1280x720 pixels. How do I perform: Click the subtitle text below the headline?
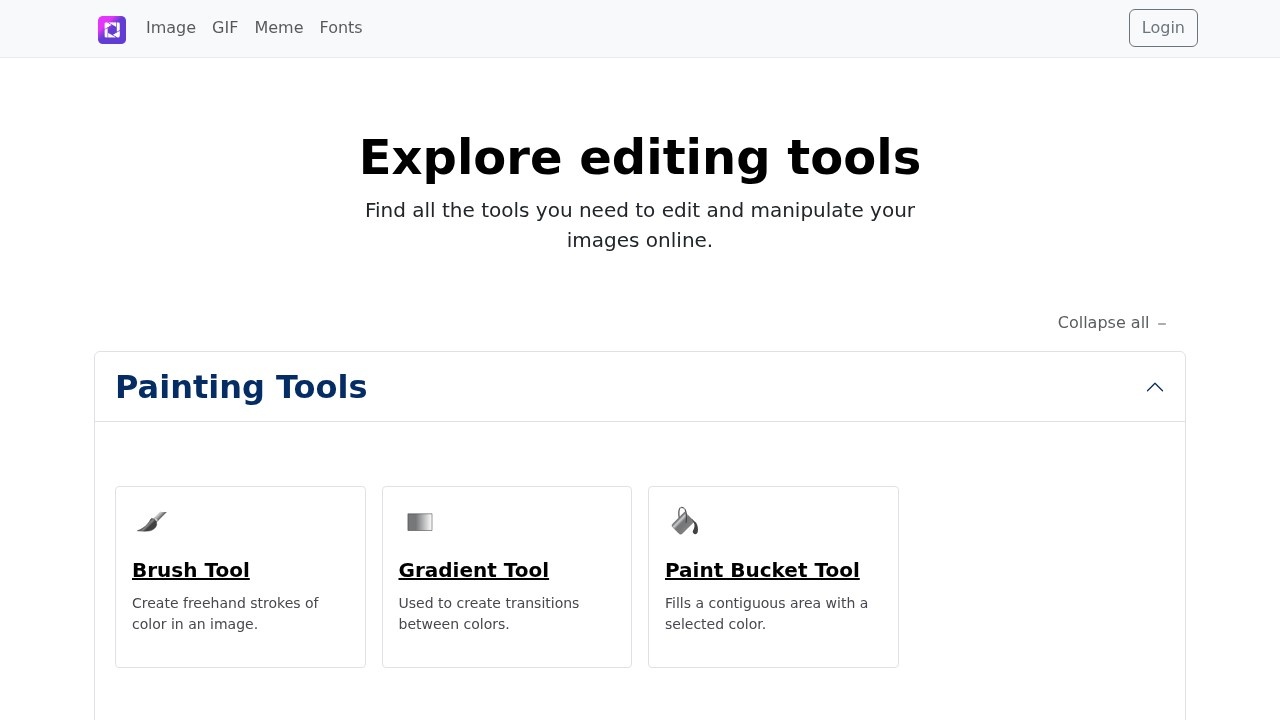[x=640, y=225]
